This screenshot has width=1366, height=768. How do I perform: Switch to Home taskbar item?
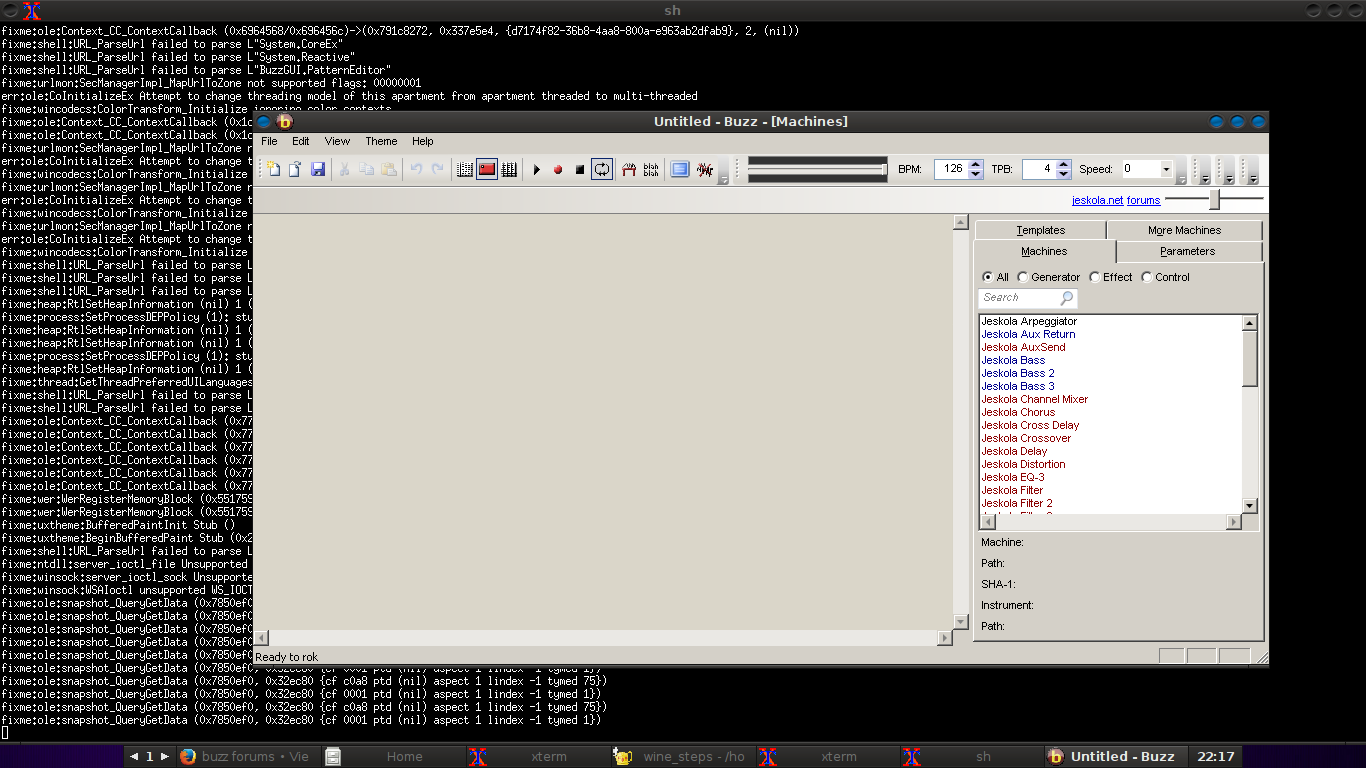[x=395, y=756]
